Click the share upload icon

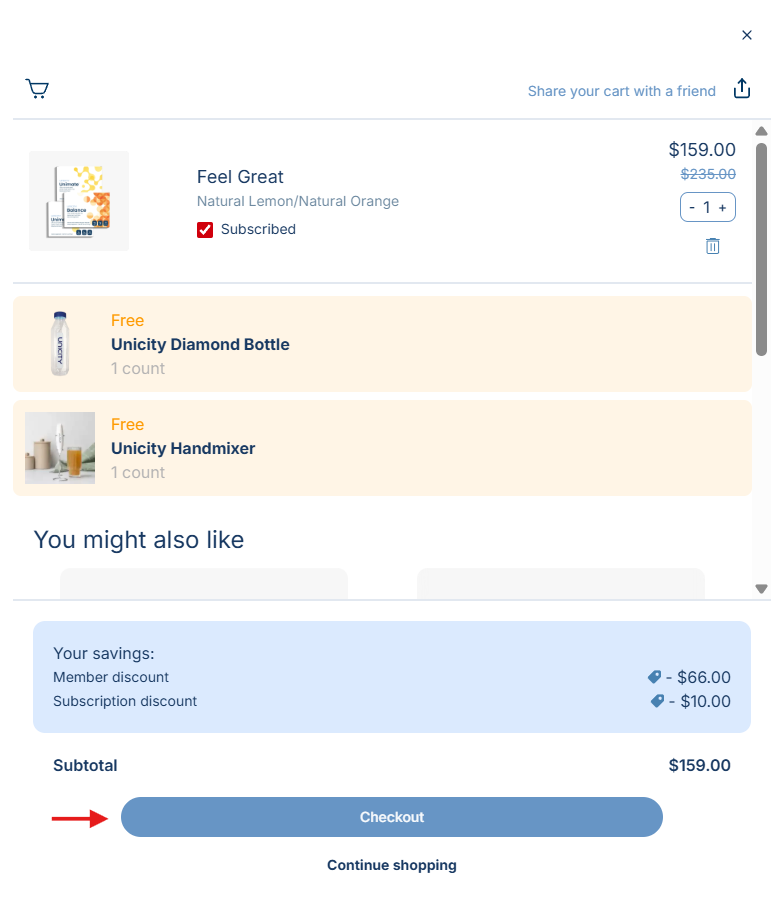tap(742, 90)
